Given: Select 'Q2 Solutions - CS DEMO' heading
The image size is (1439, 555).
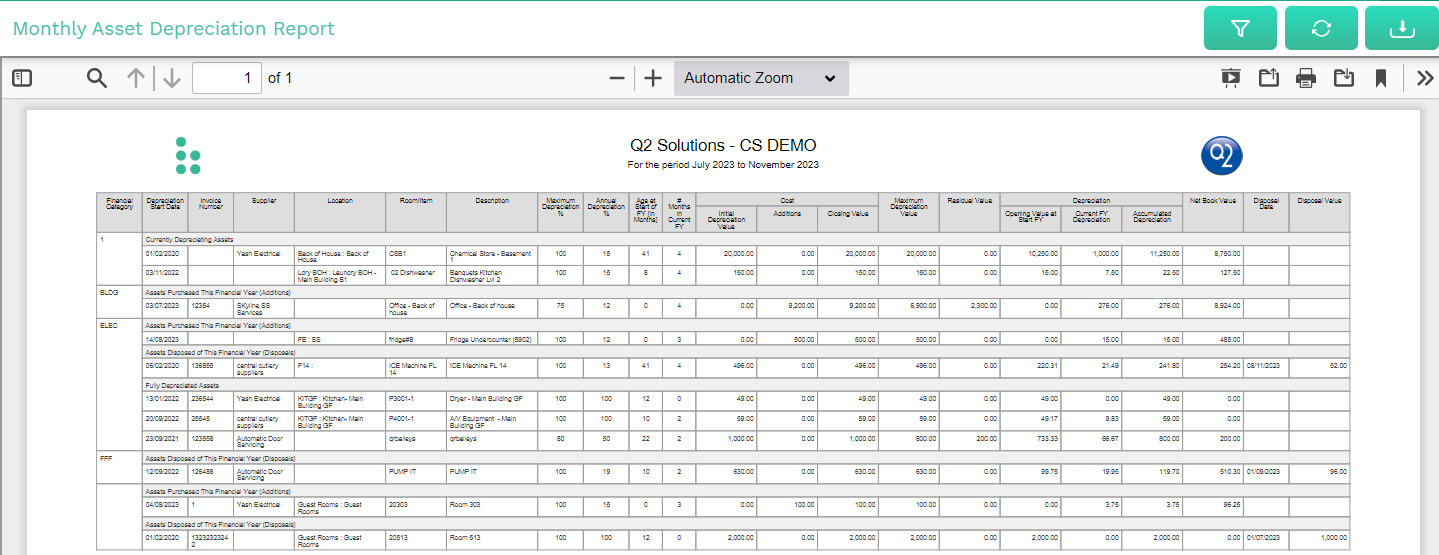Looking at the screenshot, I should click(x=723, y=145).
